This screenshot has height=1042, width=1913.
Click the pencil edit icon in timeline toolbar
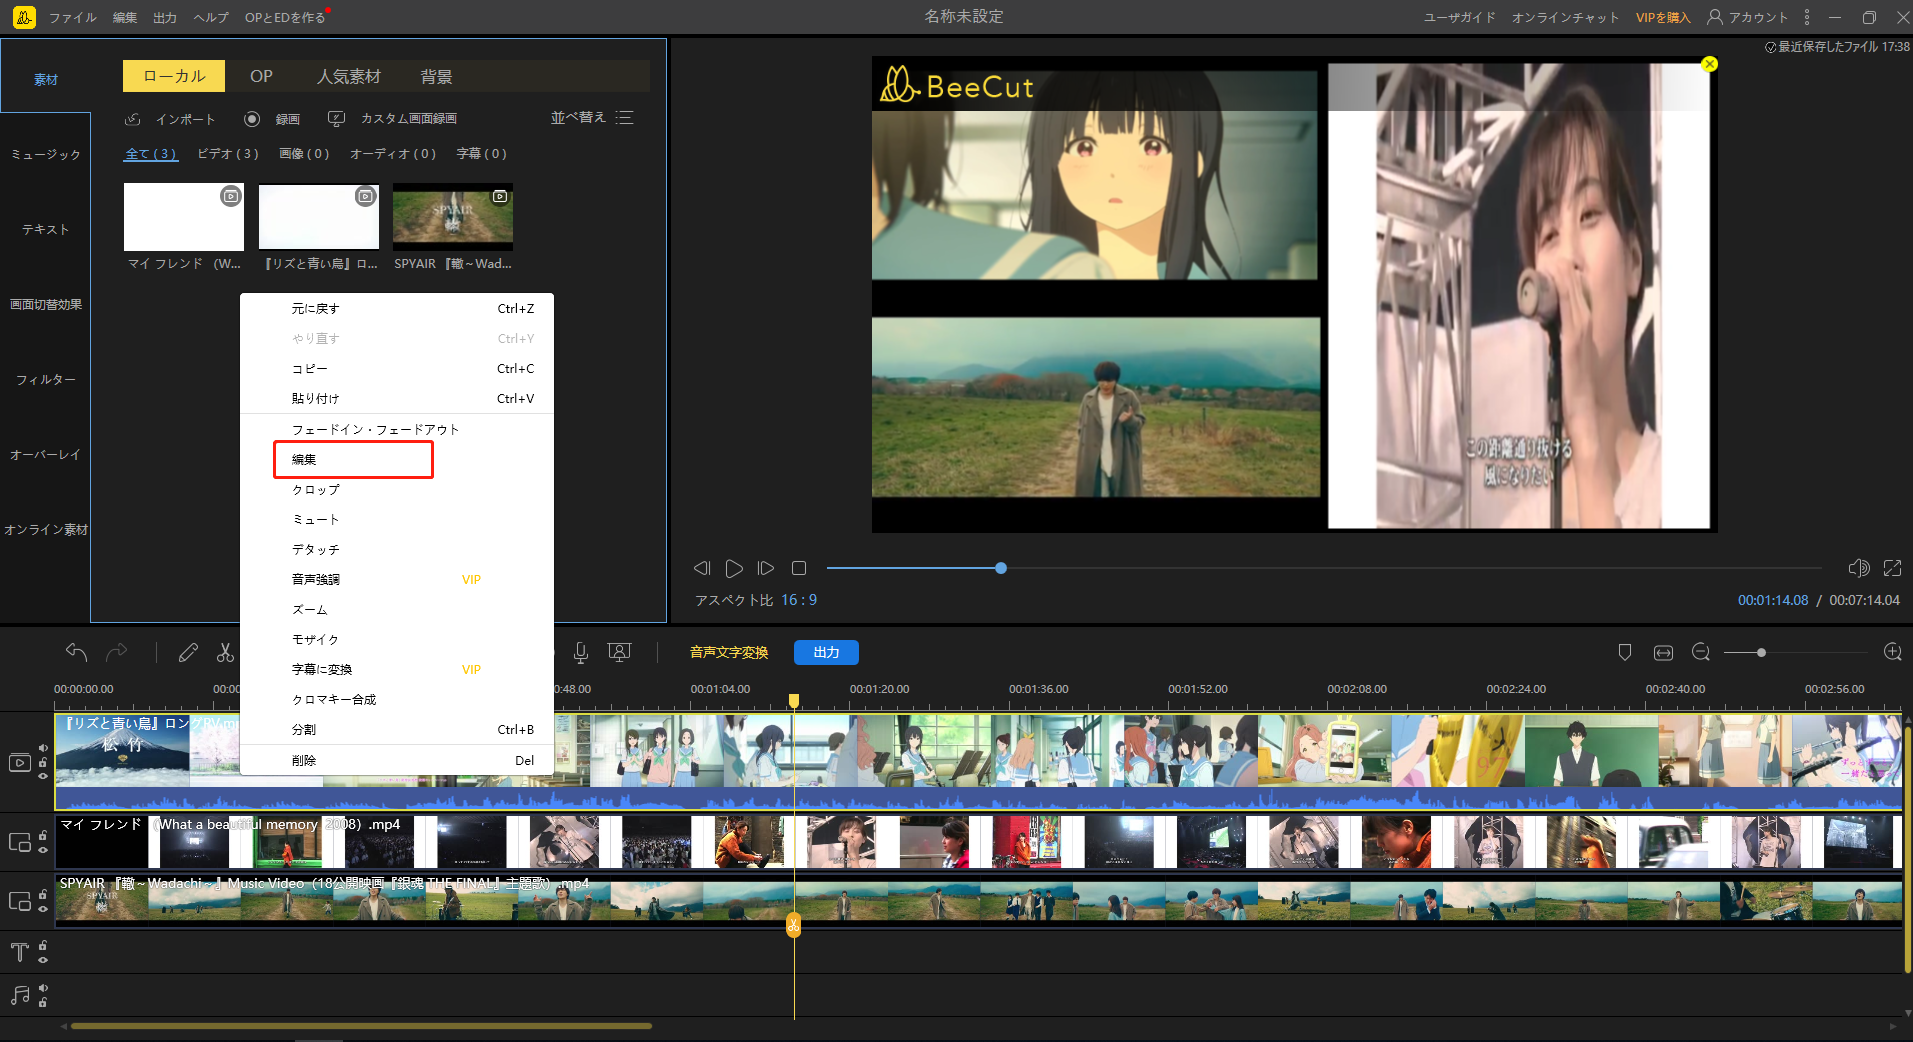pyautogui.click(x=188, y=653)
